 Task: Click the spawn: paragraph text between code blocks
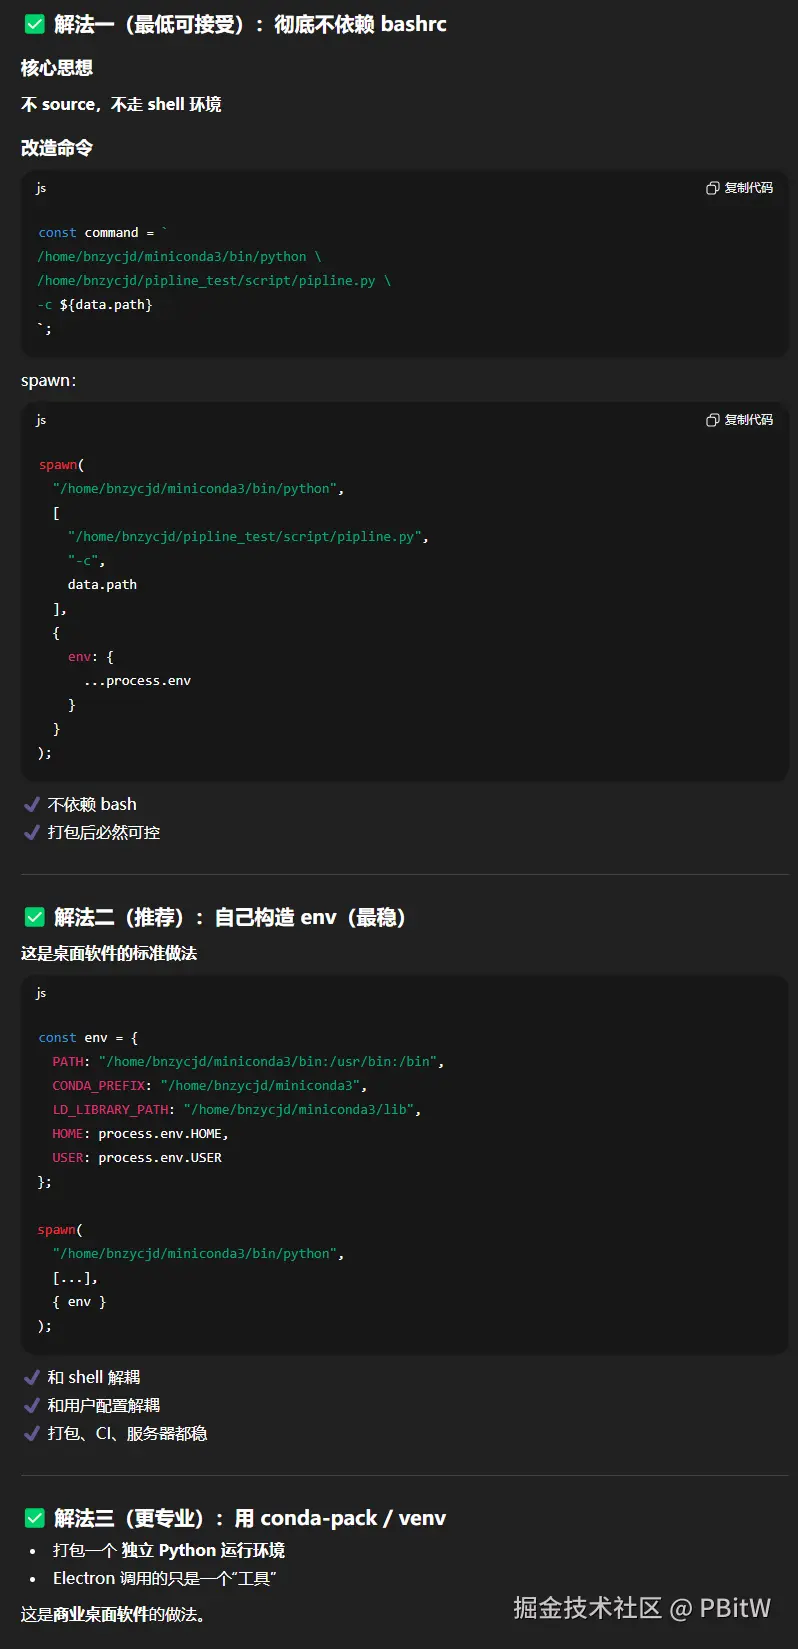coord(49,380)
